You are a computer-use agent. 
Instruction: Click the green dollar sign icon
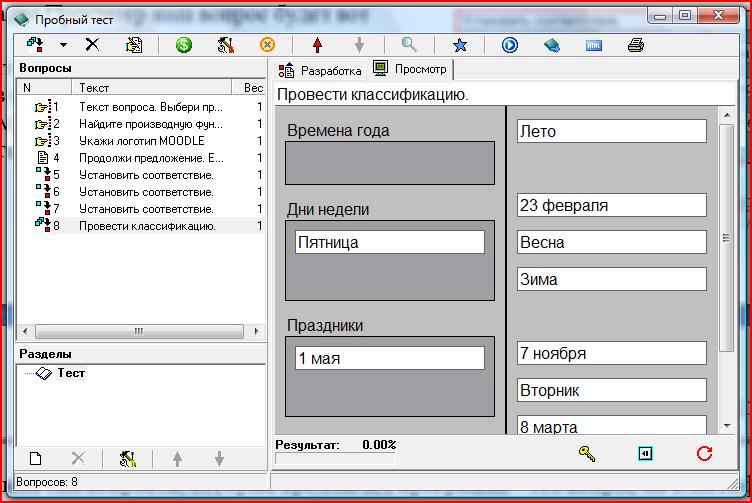(184, 45)
